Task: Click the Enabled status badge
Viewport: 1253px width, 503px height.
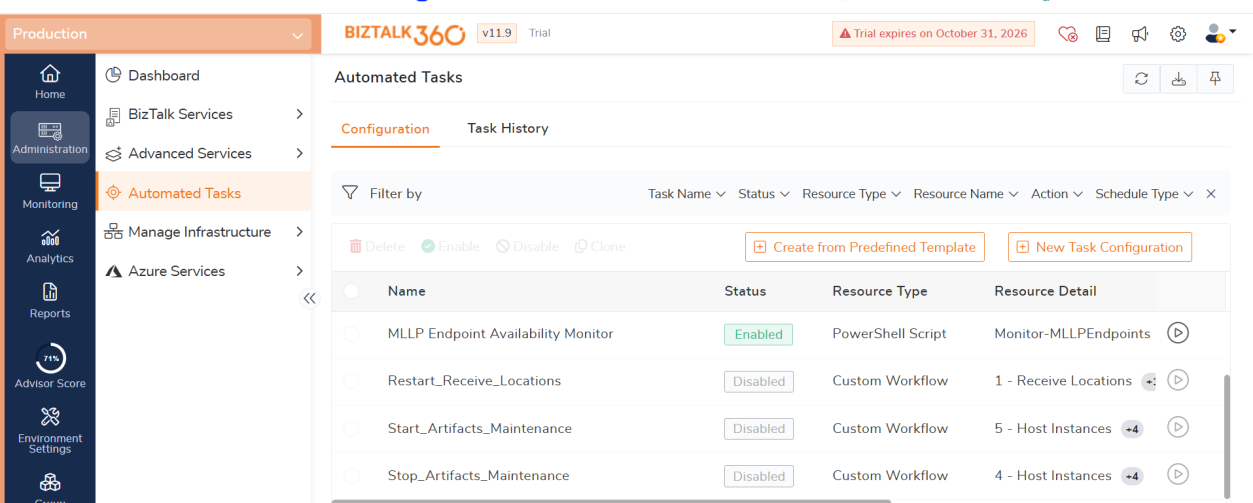Action: (x=758, y=334)
